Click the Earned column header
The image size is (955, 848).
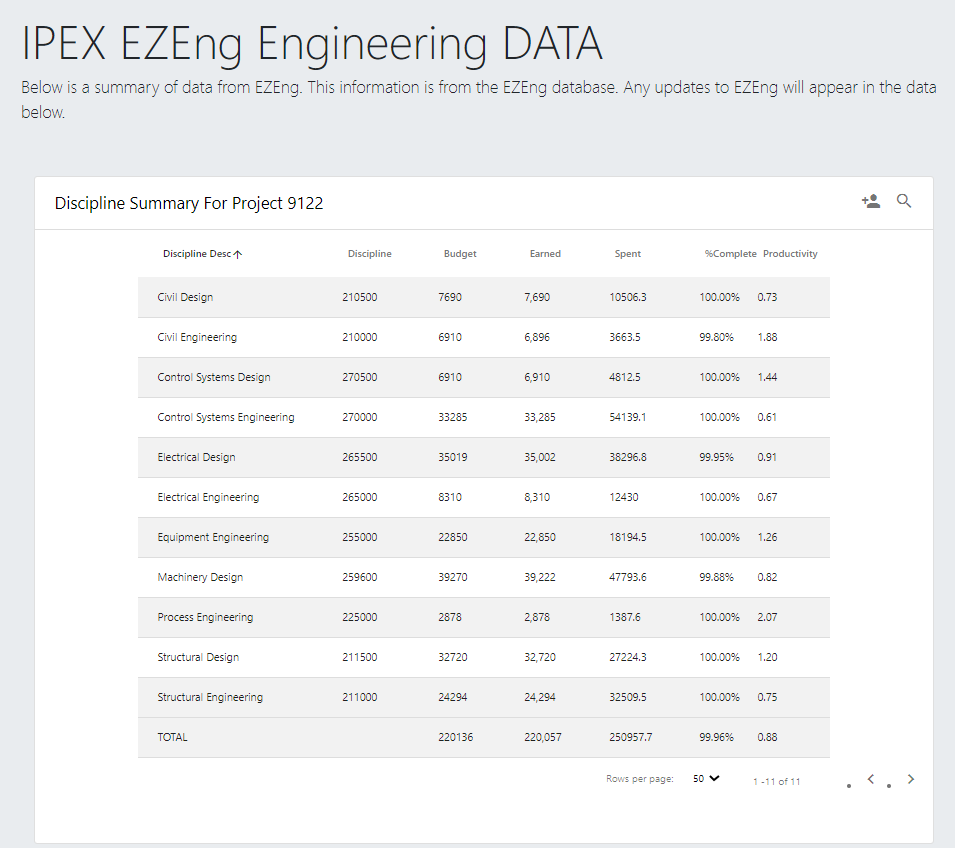545,253
